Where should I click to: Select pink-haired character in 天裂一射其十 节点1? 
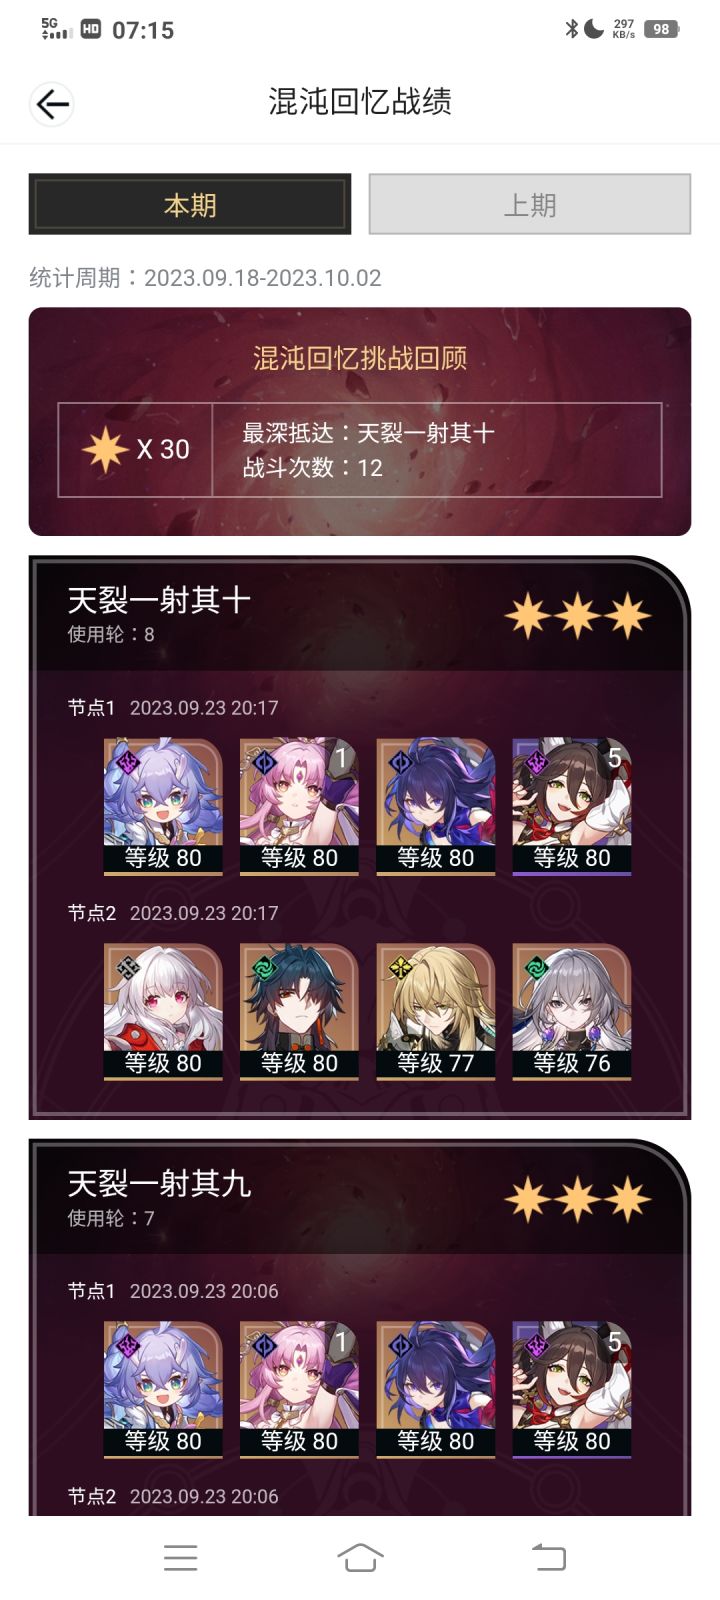pos(299,807)
